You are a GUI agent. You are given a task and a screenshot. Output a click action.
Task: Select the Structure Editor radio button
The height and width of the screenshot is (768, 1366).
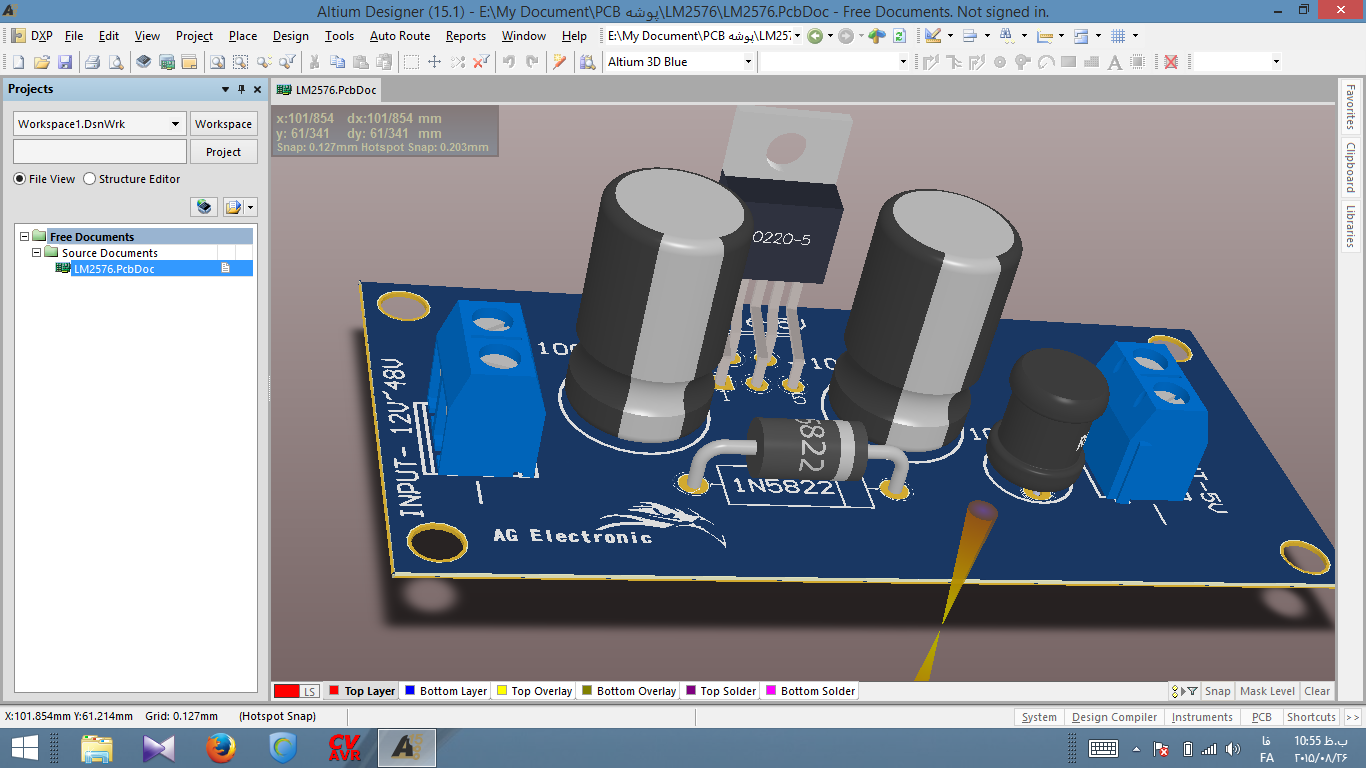click(90, 179)
